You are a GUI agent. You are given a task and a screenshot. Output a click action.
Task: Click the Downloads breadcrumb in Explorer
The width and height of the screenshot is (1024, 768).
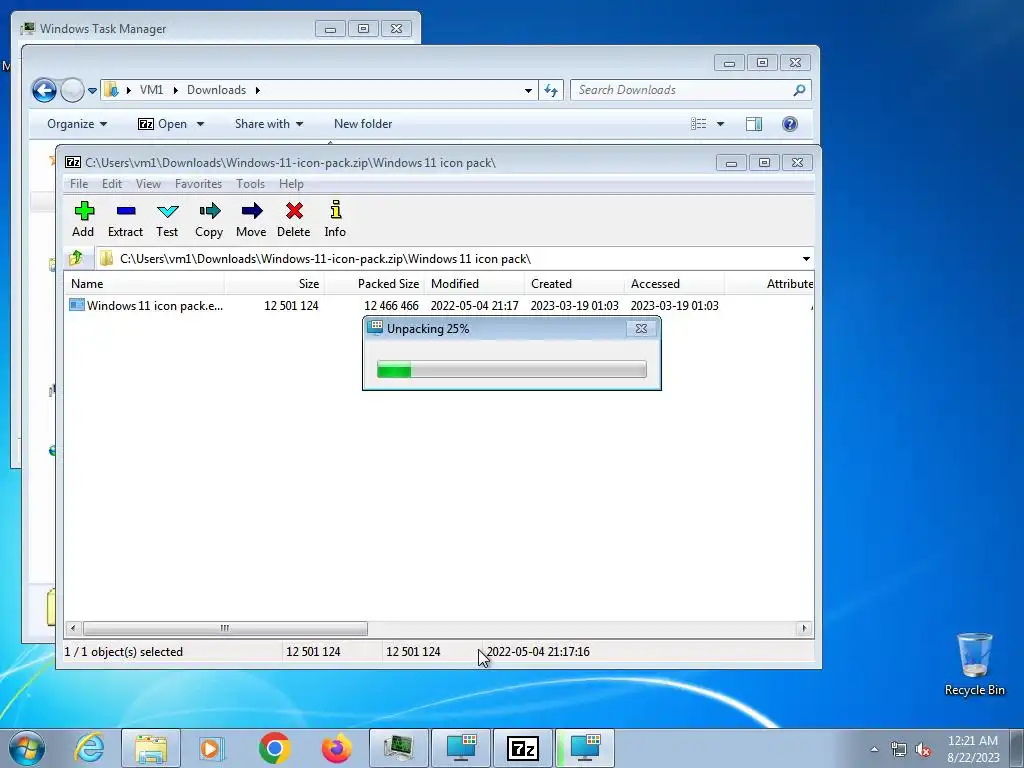pos(216,90)
